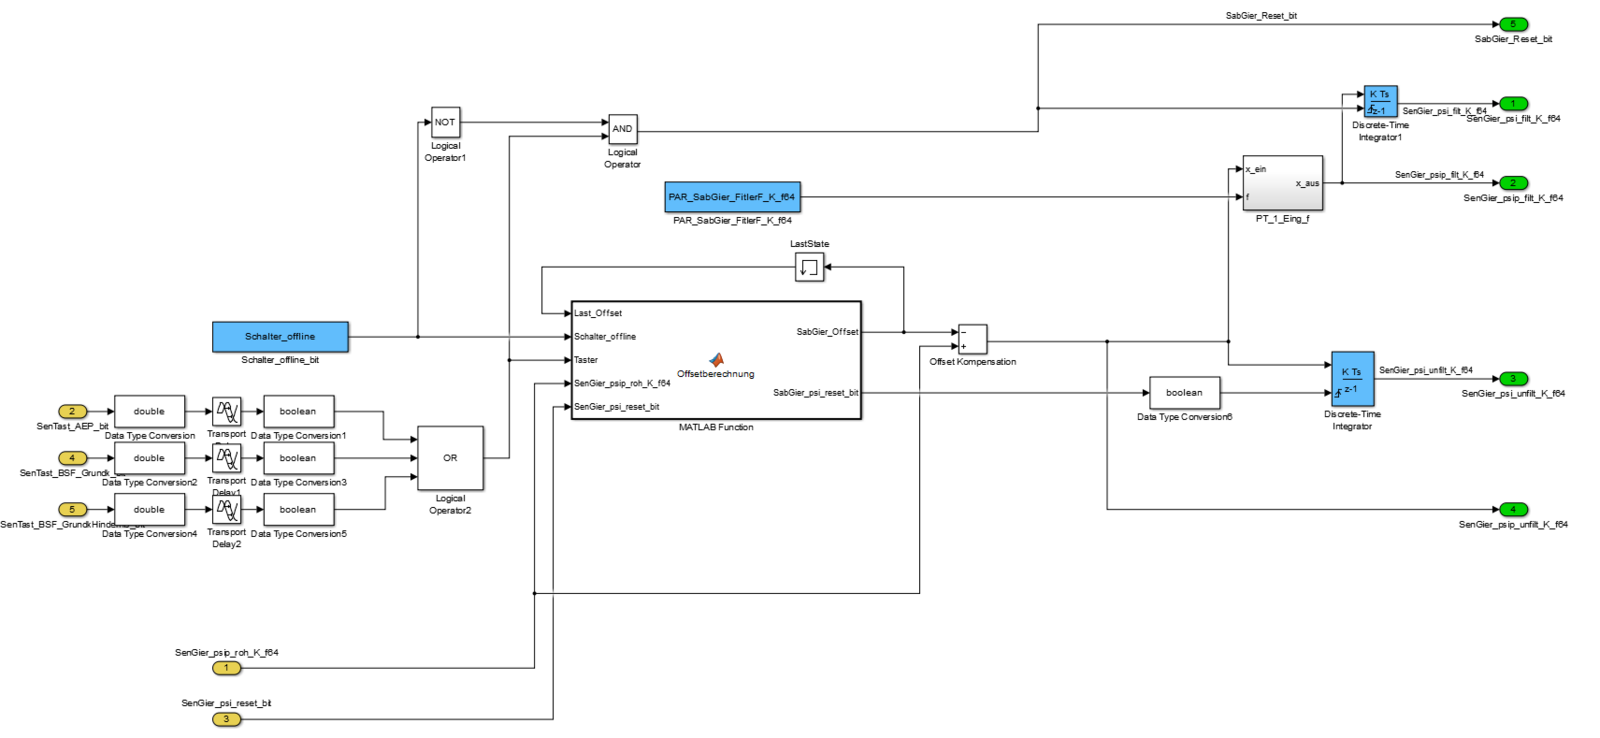Click the blue Schalter_offline block
Screen dimensions: 1600x738
tap(280, 337)
